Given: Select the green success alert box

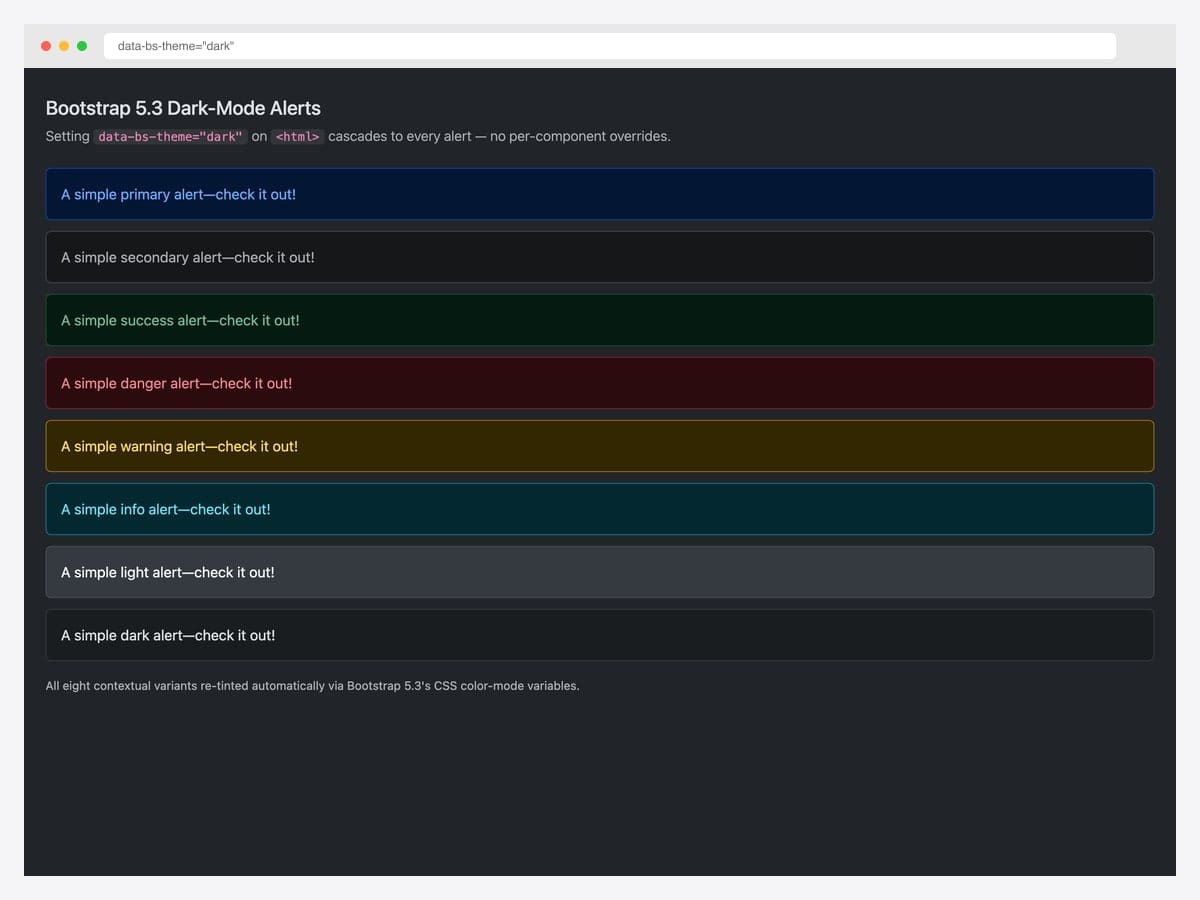Looking at the screenshot, I should pos(600,320).
